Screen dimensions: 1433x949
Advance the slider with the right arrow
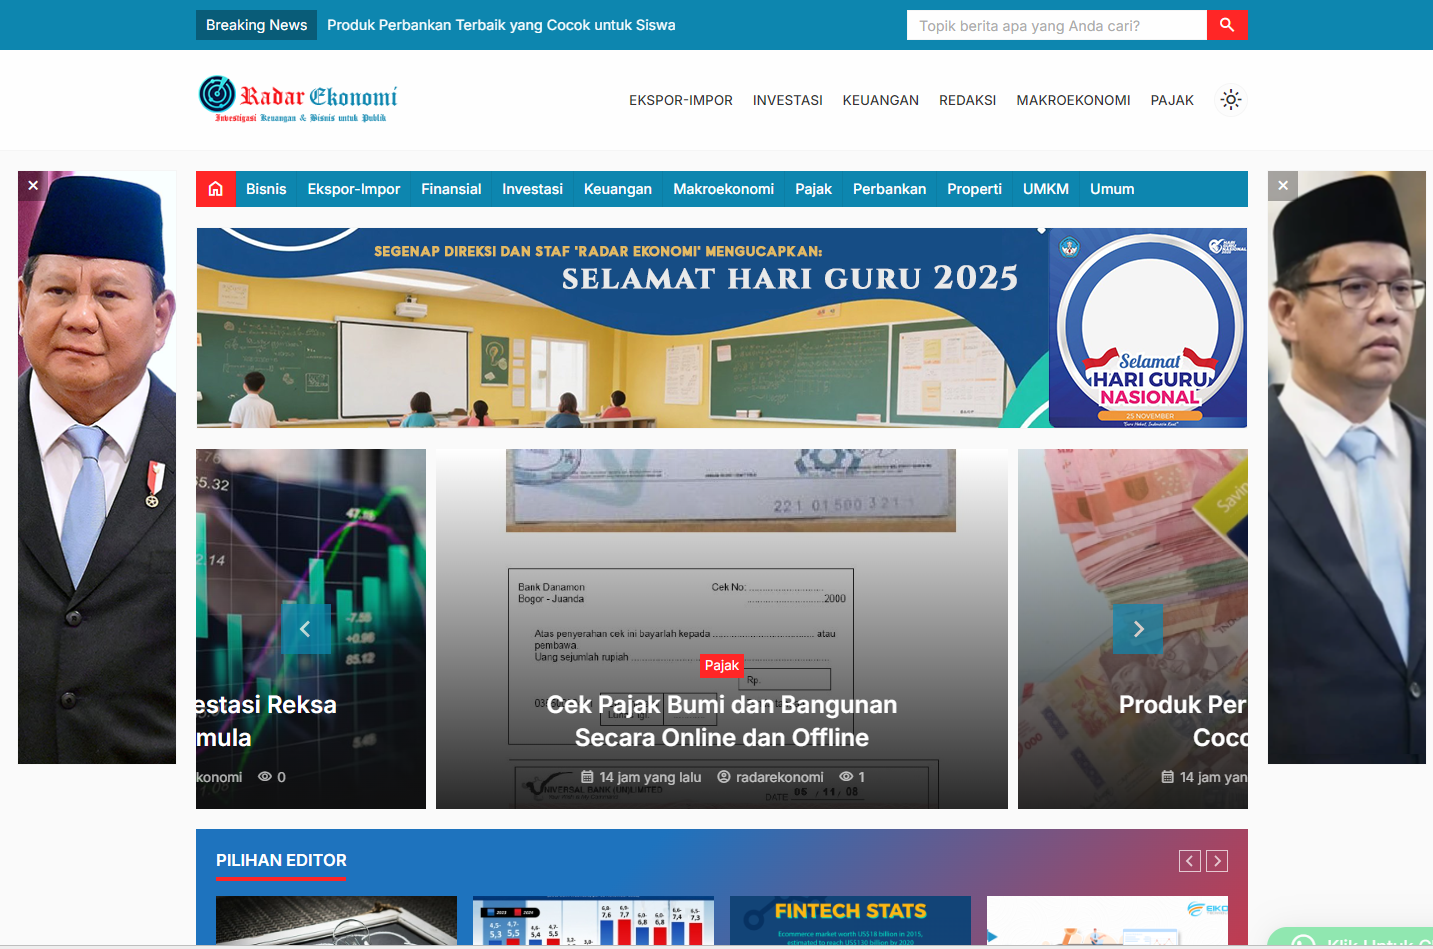pyautogui.click(x=1137, y=628)
